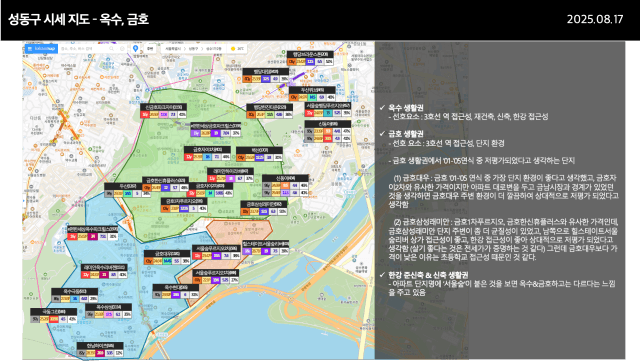Select the 한남하이츠 price label
This screenshot has width=640, height=361.
pos(100,349)
